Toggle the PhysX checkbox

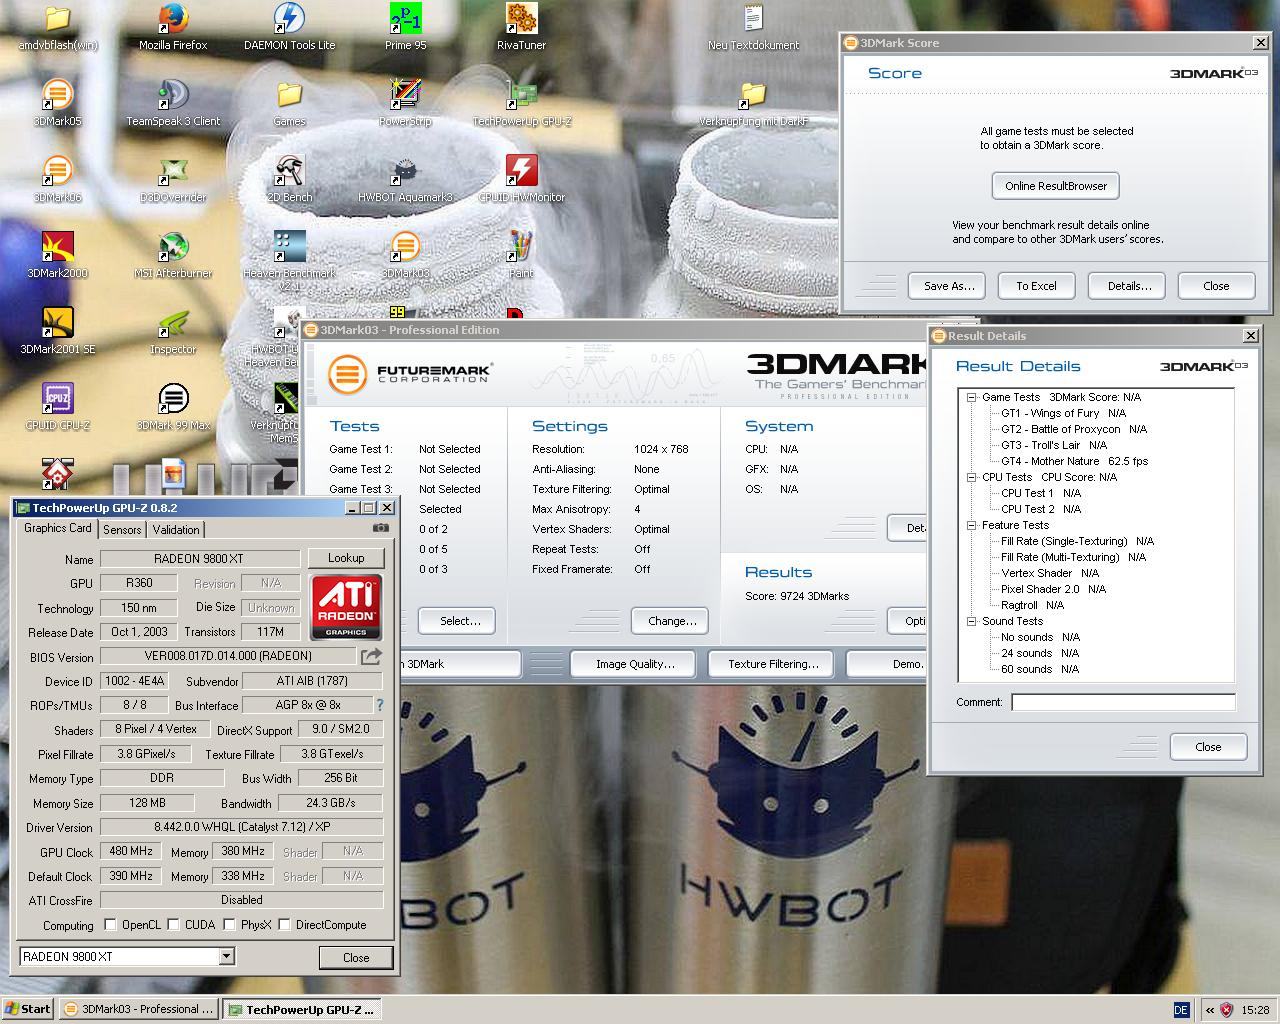(x=229, y=924)
